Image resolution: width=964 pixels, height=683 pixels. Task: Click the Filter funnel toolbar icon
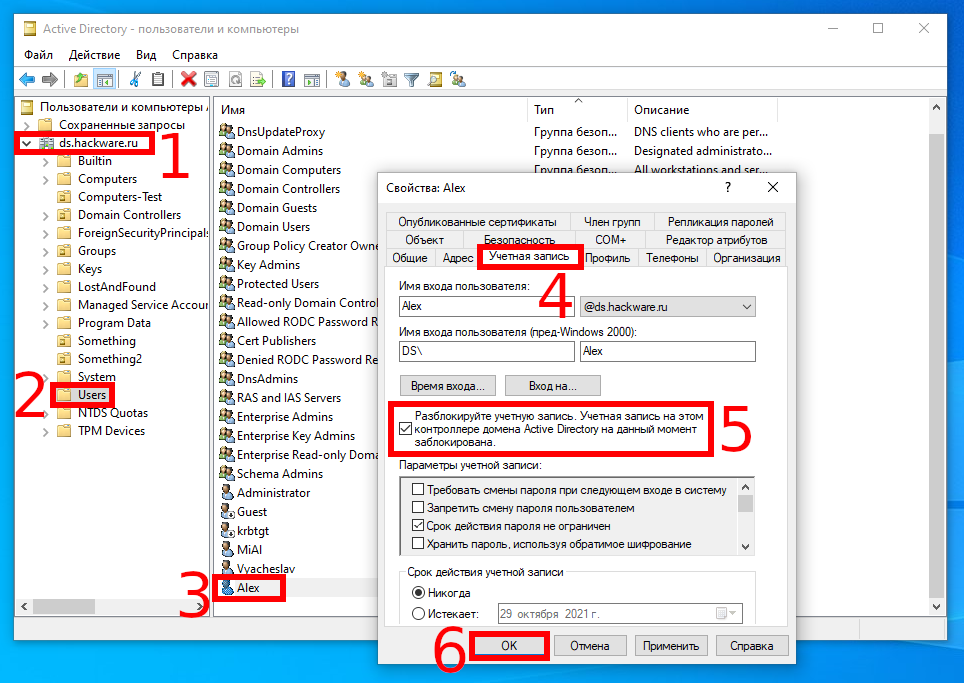410,80
